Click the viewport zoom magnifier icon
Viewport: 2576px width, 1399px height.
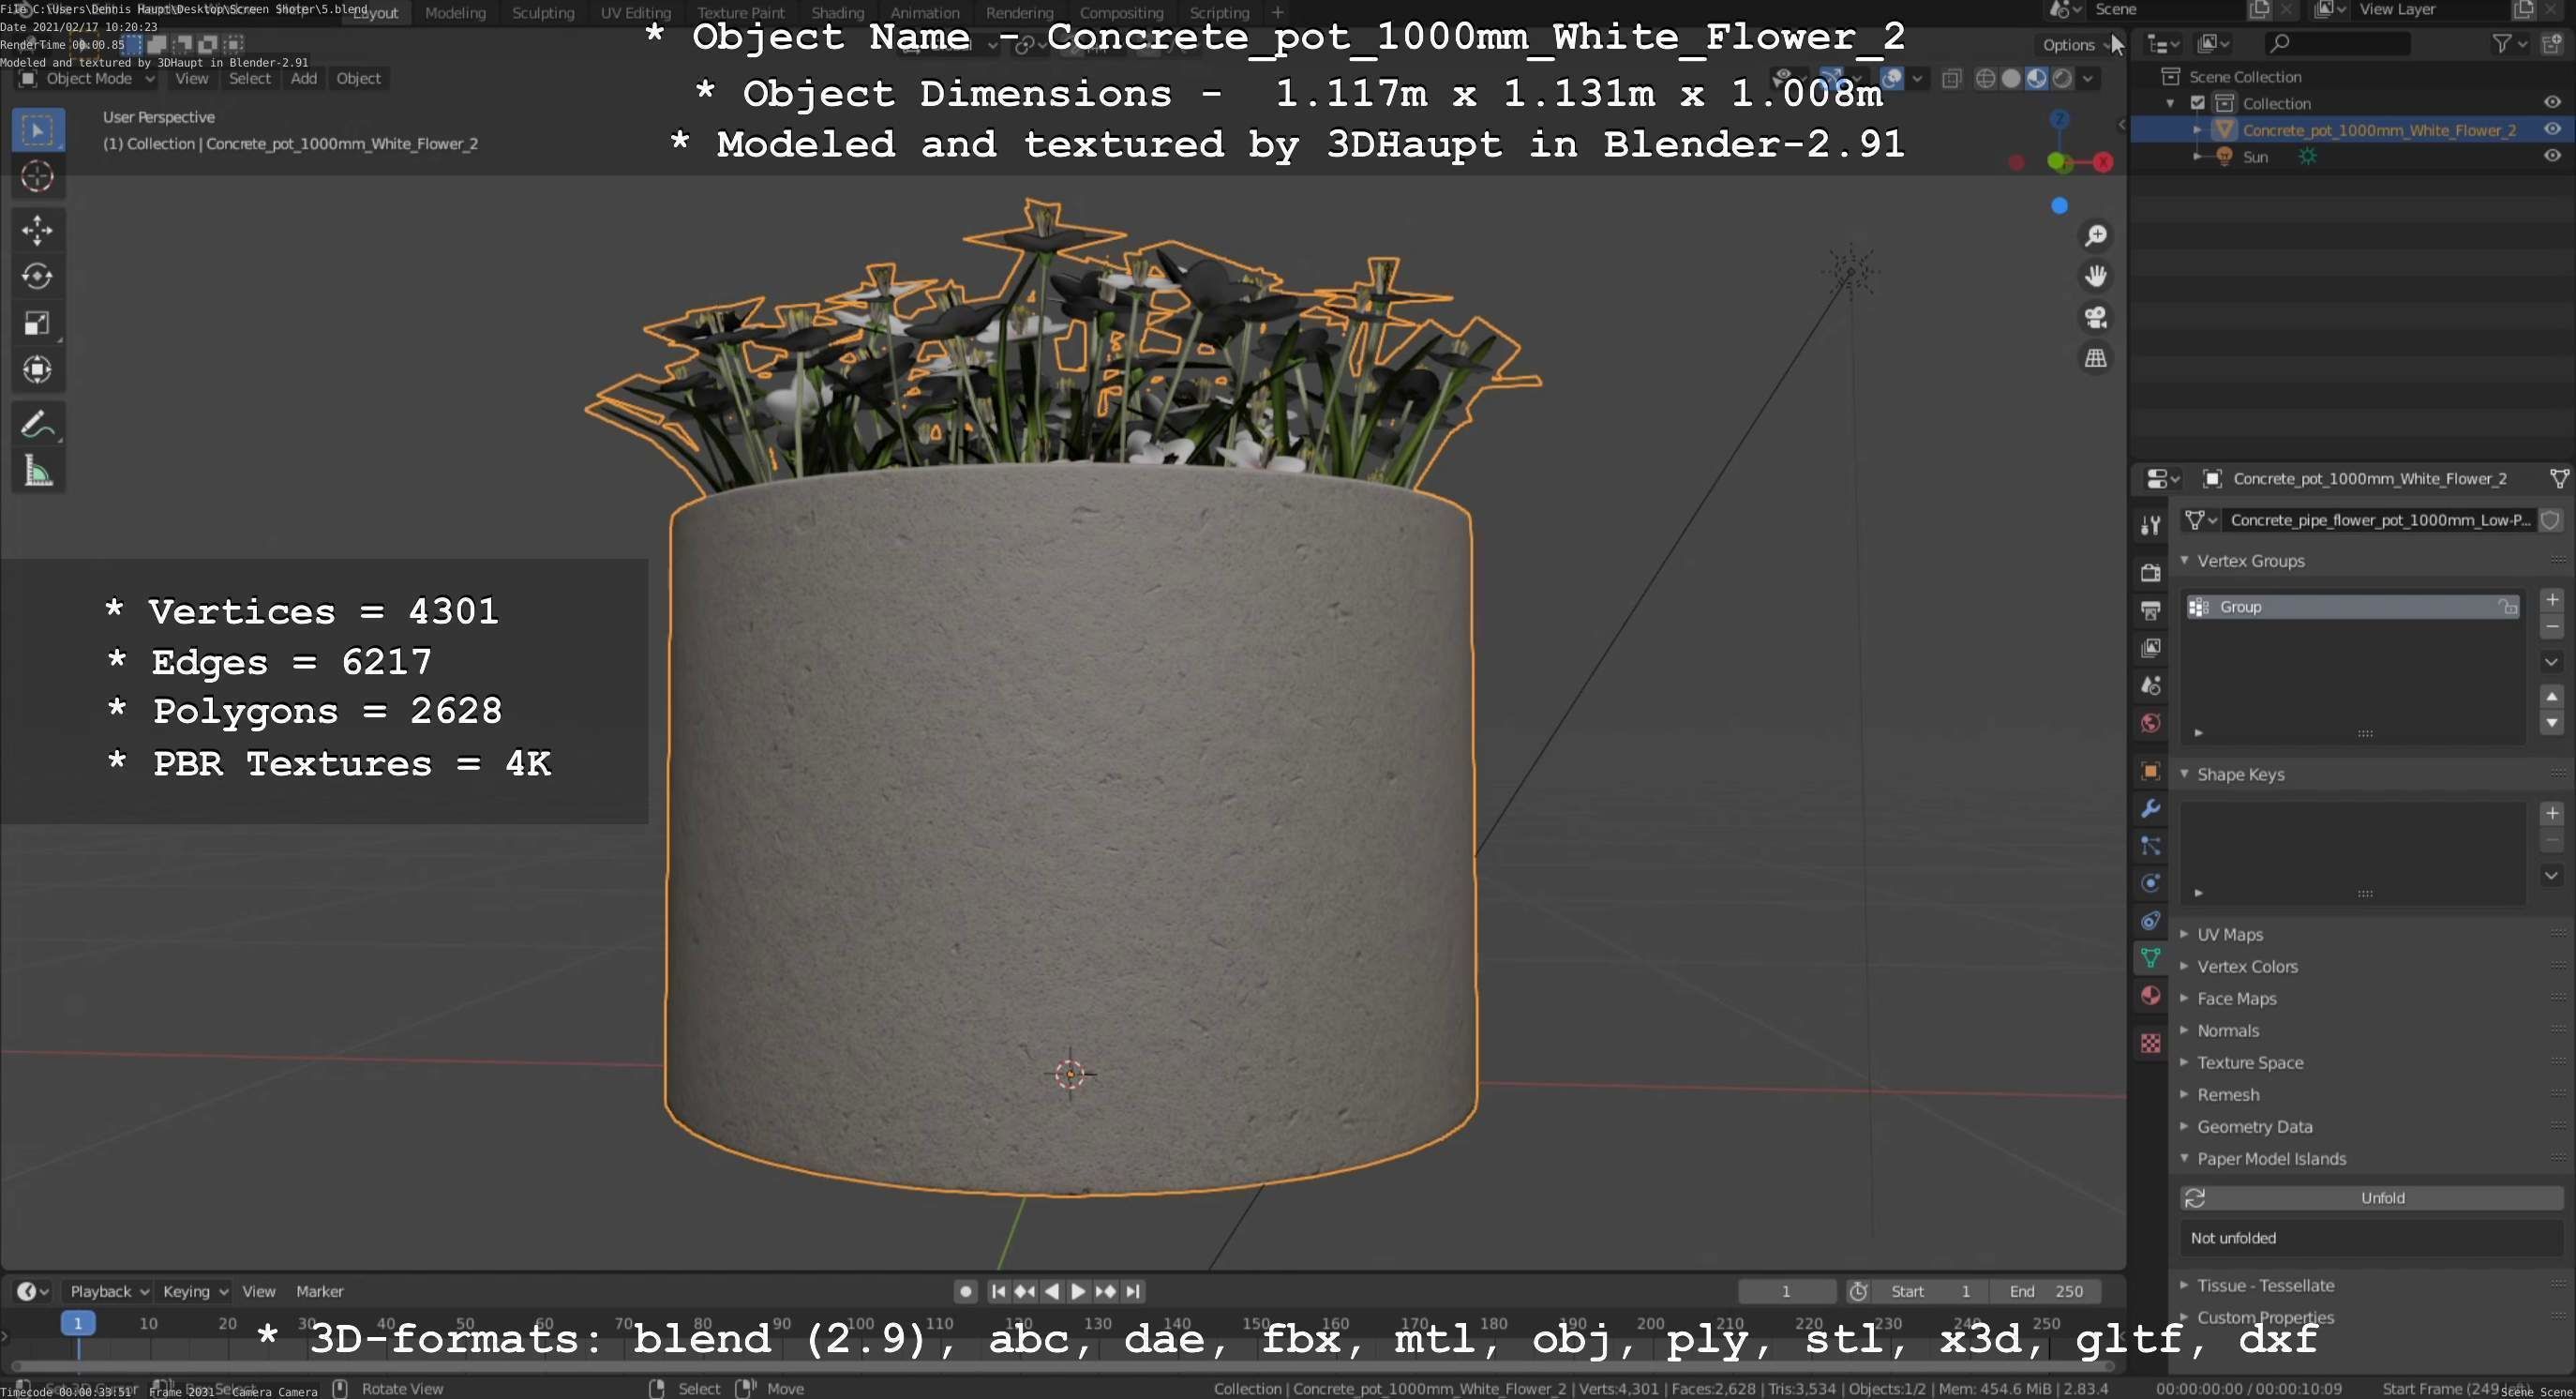coord(2095,236)
